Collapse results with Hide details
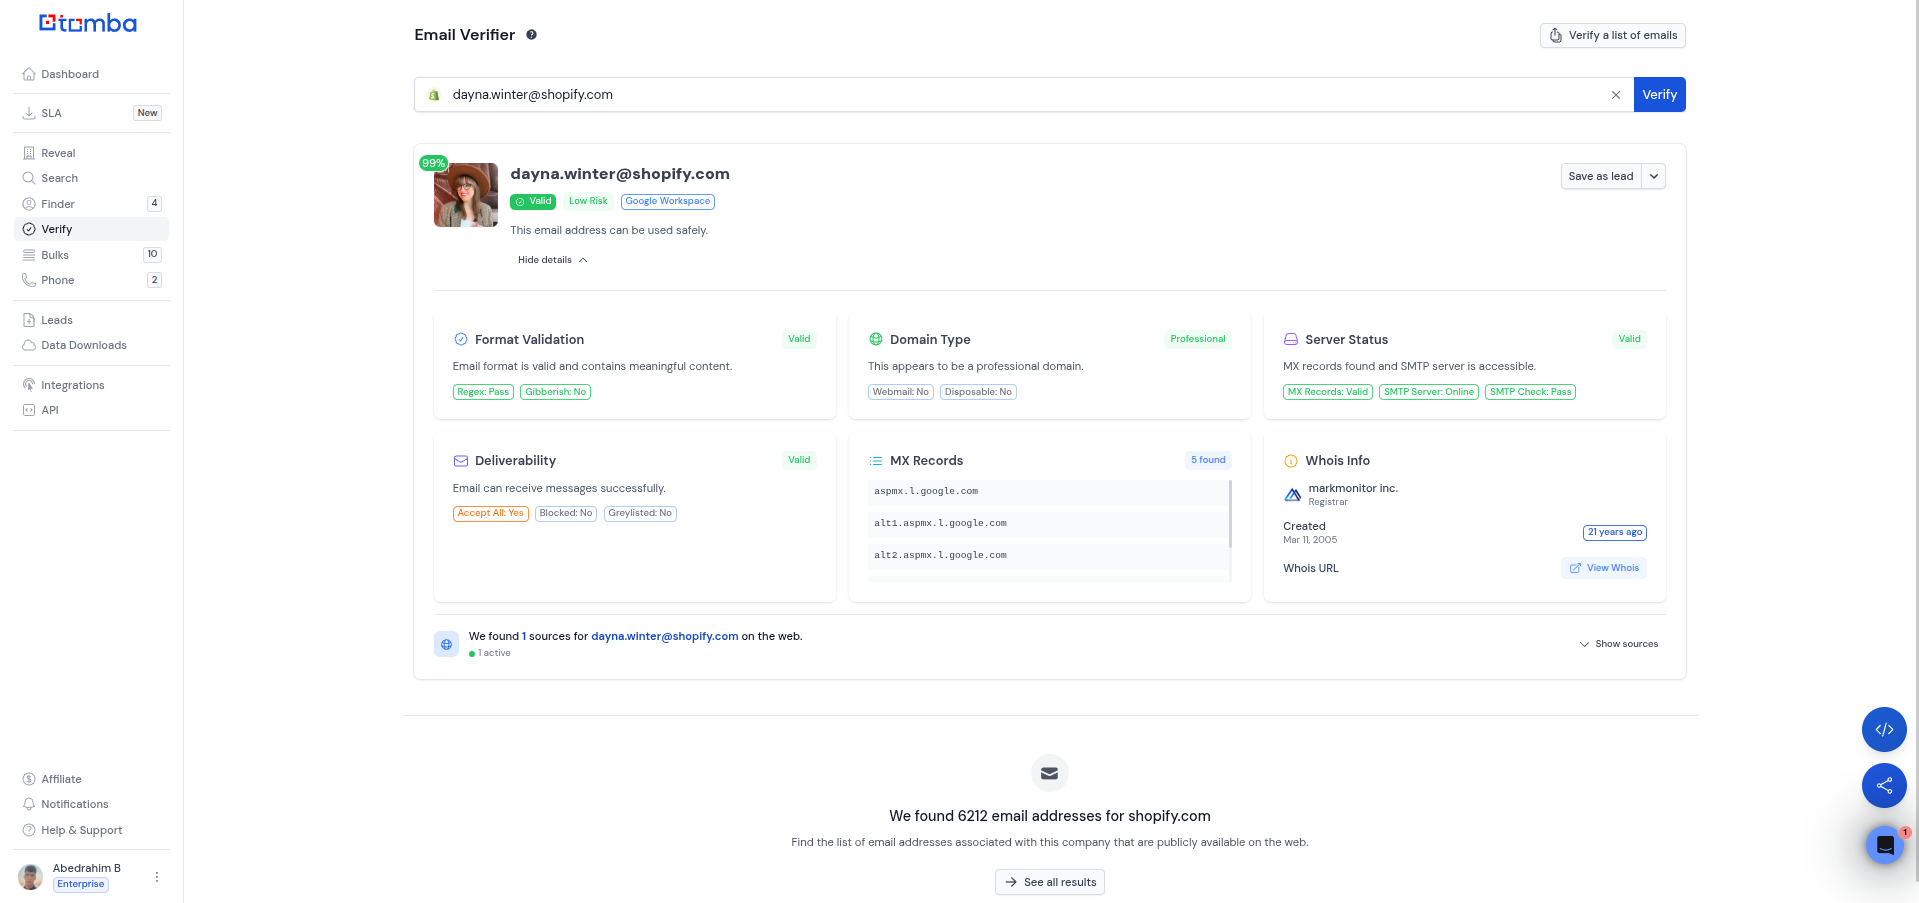Image resolution: width=1919 pixels, height=903 pixels. pyautogui.click(x=552, y=260)
